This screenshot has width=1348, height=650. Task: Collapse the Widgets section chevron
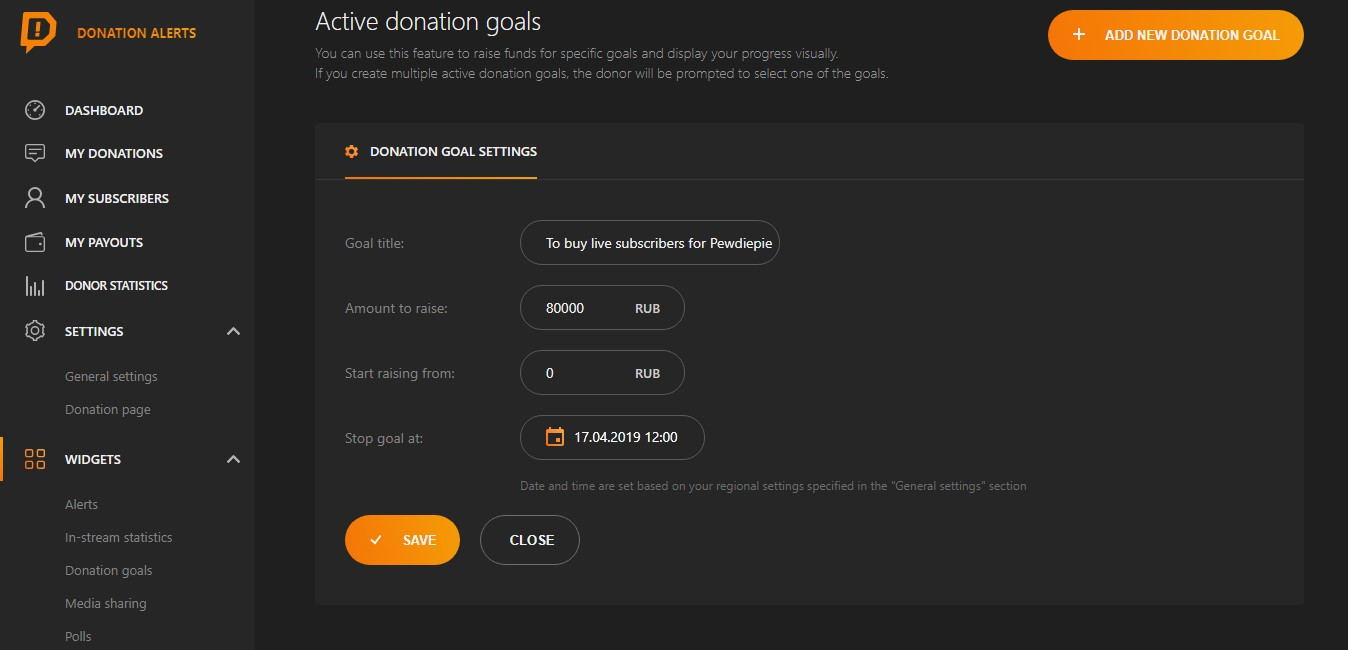point(233,459)
